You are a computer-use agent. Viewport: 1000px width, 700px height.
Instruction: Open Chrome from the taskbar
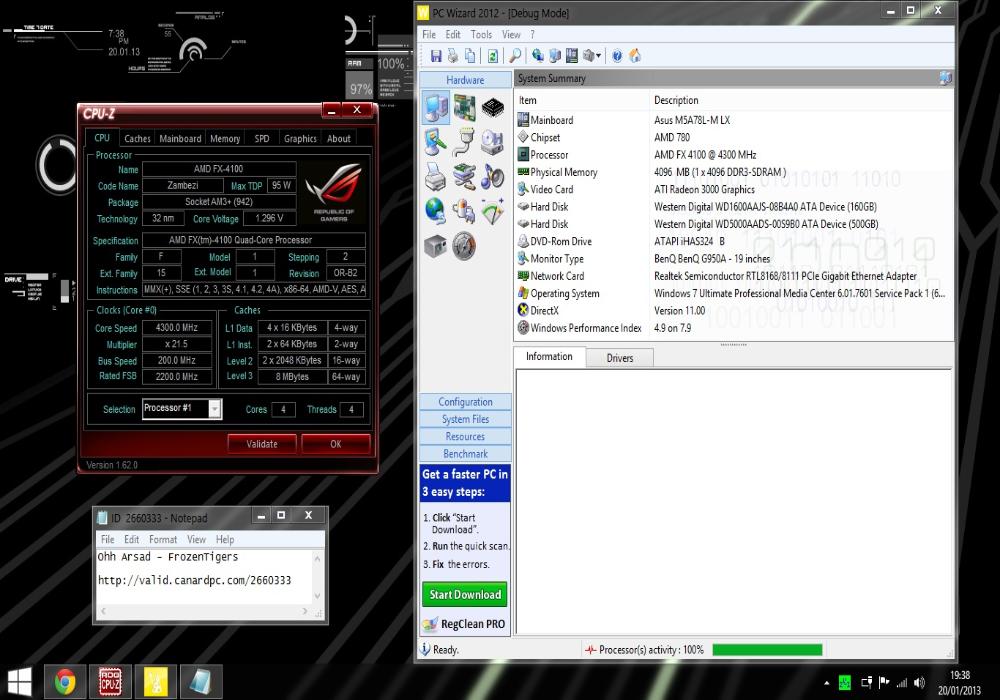tap(64, 682)
